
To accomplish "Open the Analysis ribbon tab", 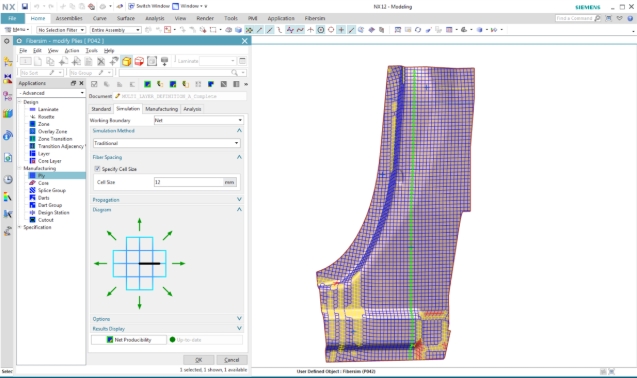I will click(x=155, y=18).
